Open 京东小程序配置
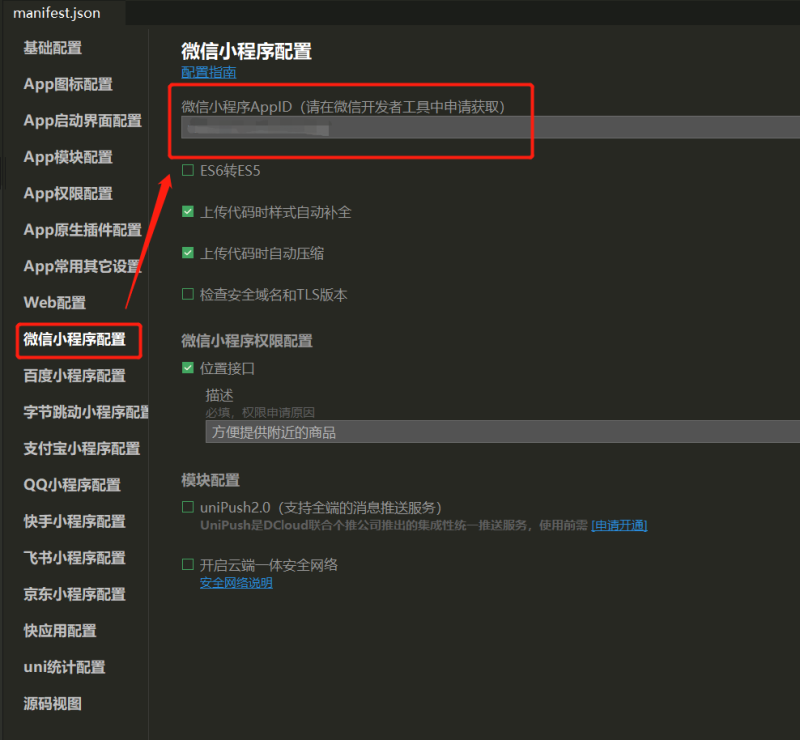The height and width of the screenshot is (740, 800). click(x=74, y=595)
